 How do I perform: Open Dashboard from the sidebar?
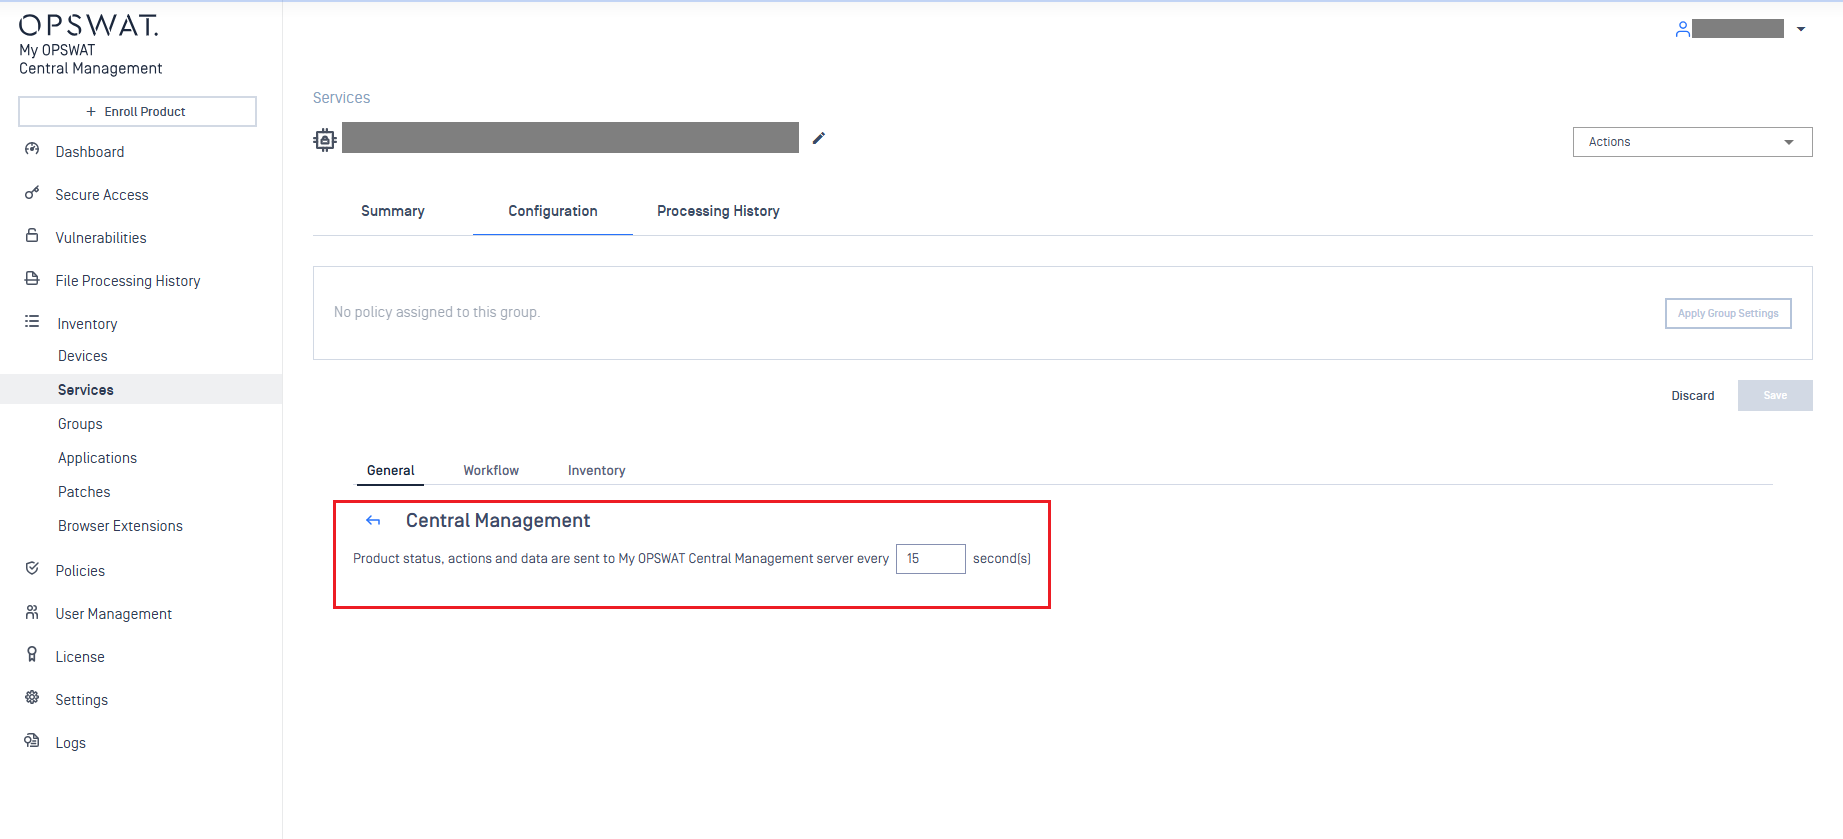pos(90,152)
